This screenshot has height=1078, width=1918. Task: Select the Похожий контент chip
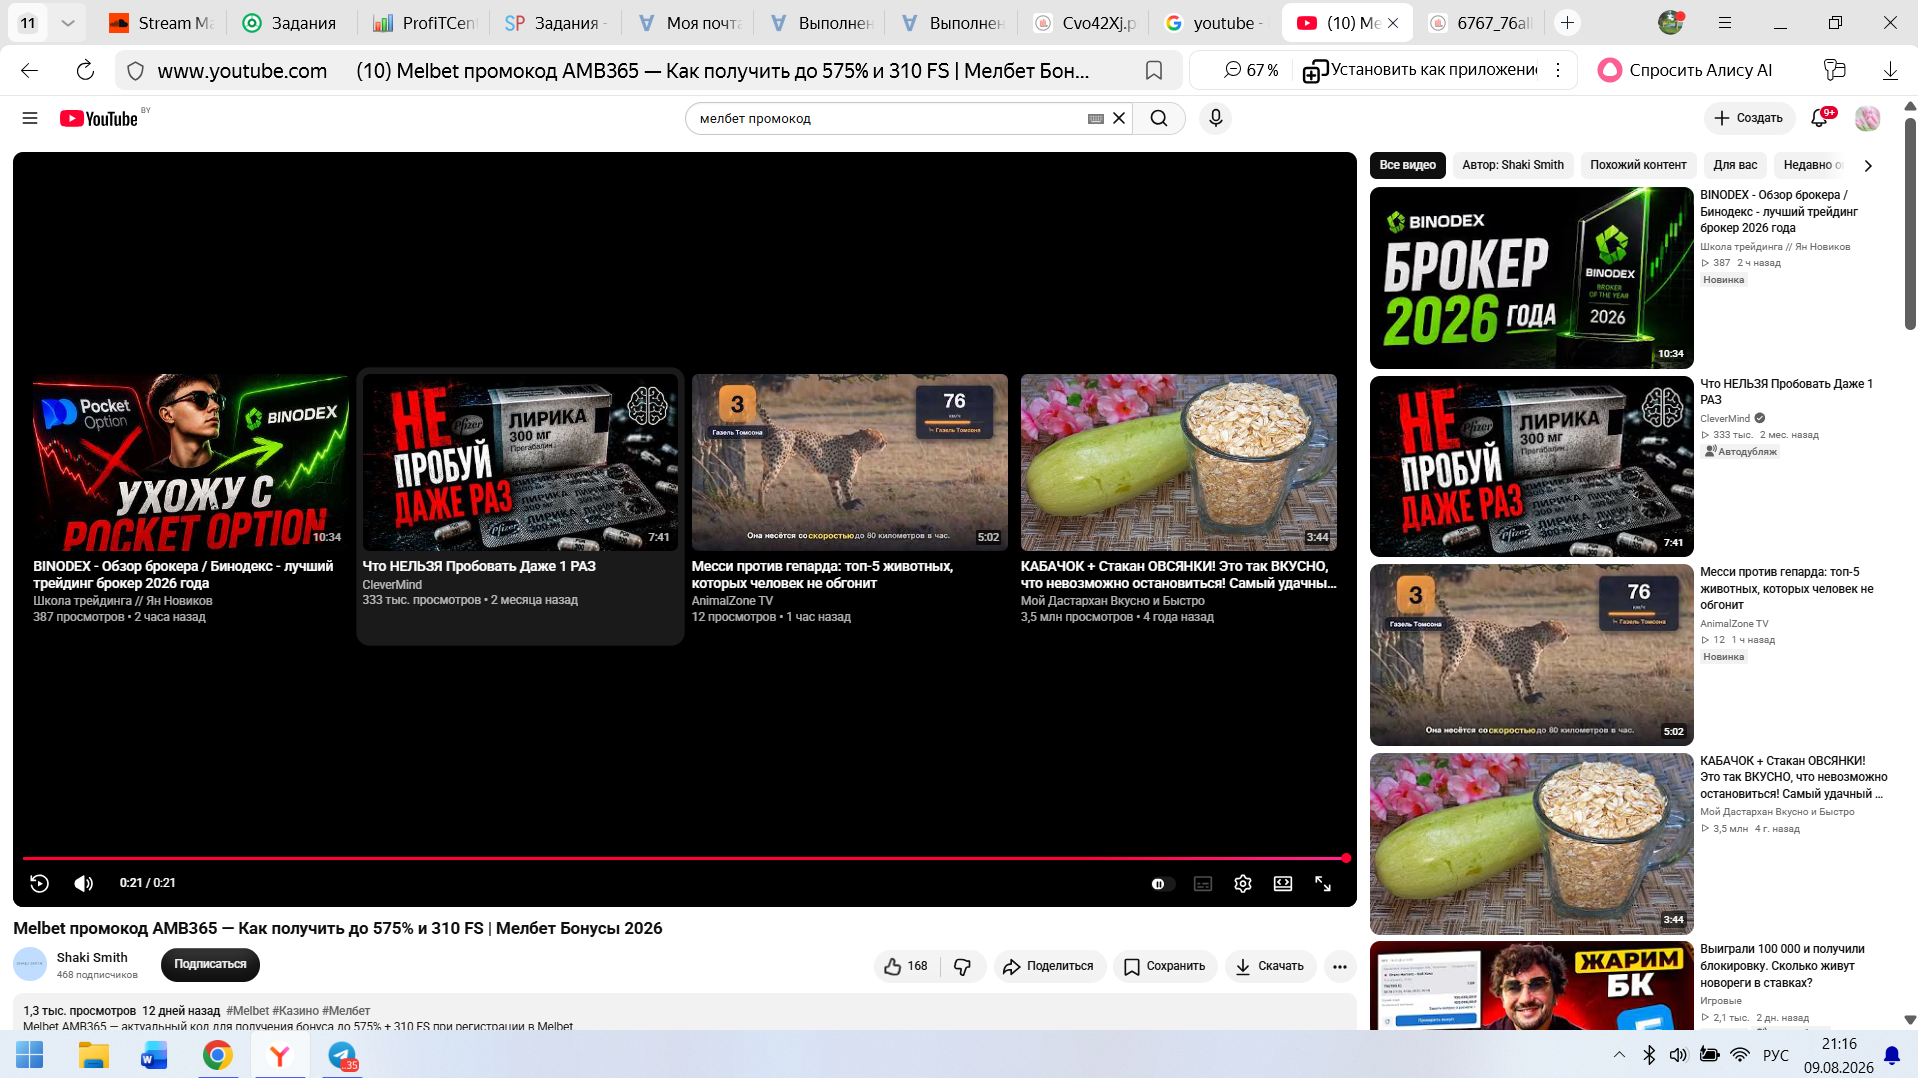point(1638,166)
